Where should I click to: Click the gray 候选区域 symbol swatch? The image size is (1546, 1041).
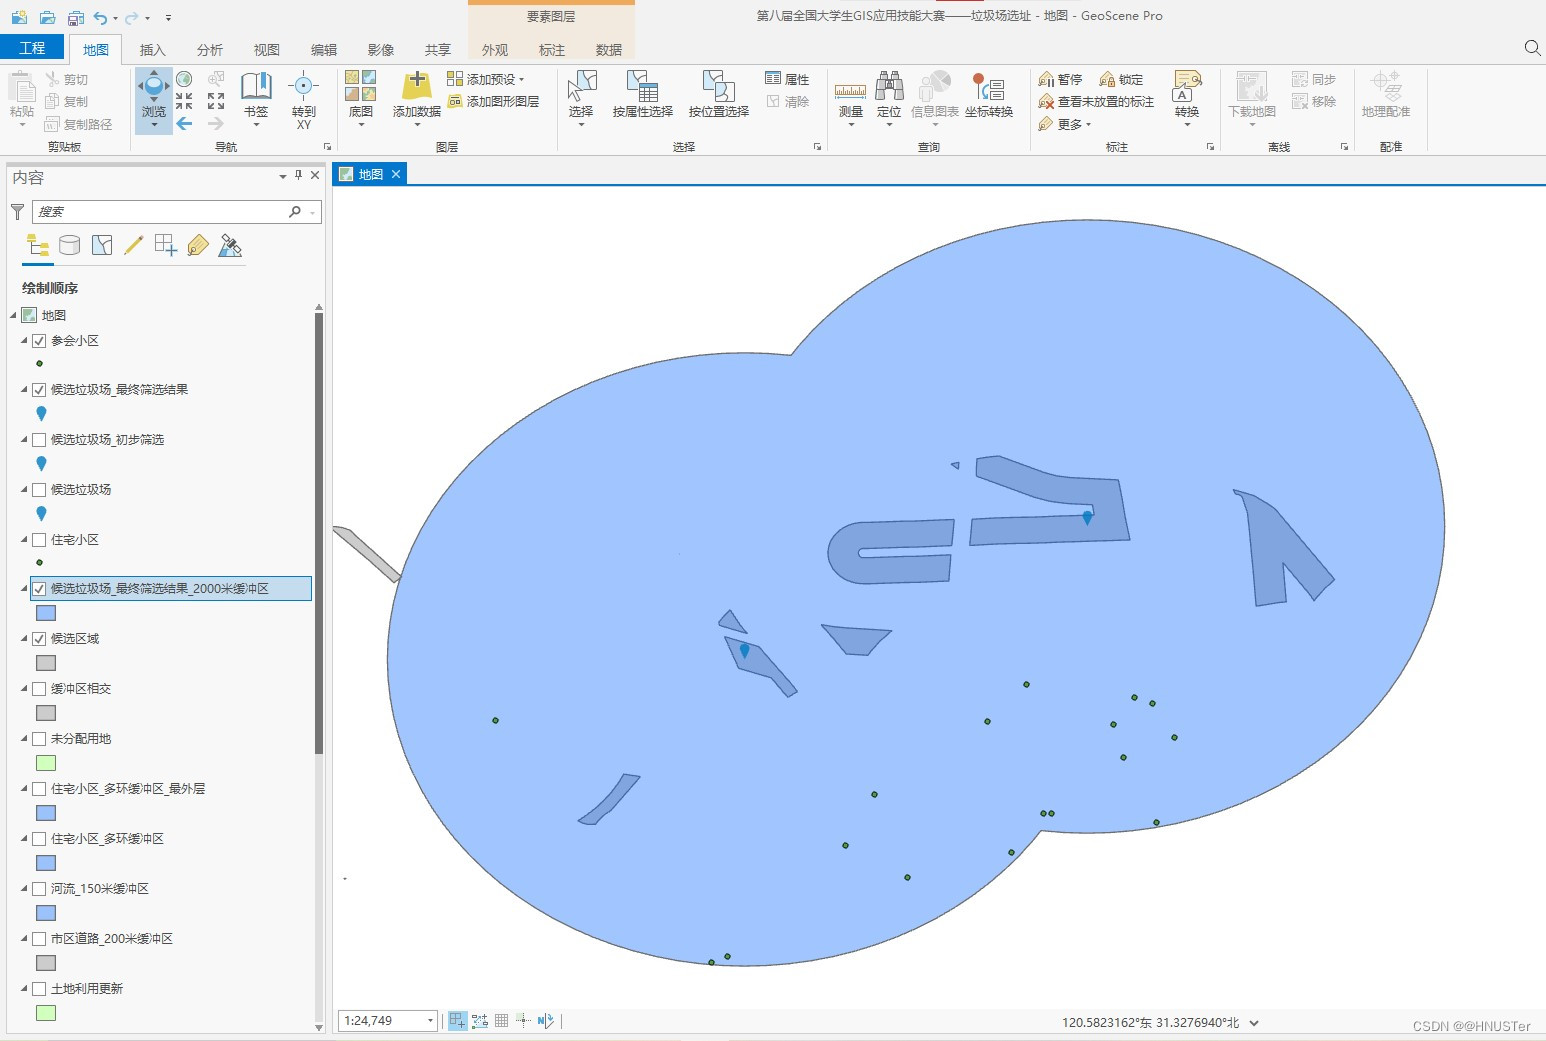tap(46, 663)
